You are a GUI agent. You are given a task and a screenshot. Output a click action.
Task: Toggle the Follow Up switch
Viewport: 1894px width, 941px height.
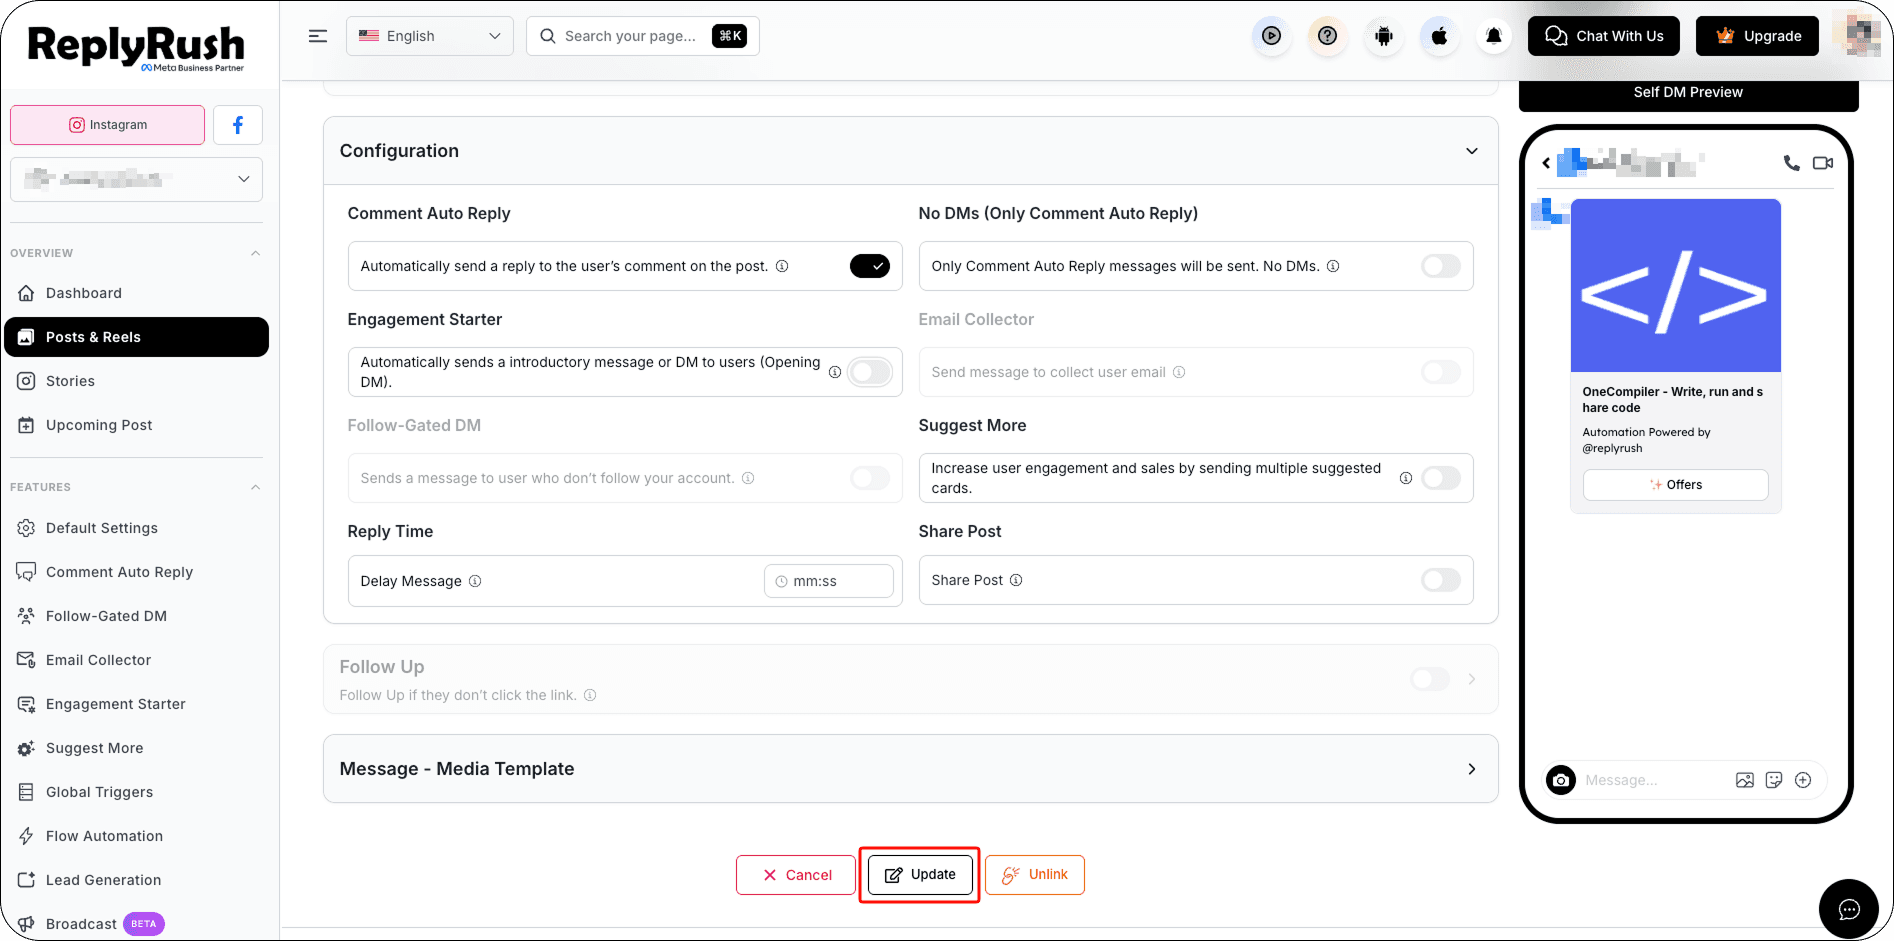[1430, 679]
